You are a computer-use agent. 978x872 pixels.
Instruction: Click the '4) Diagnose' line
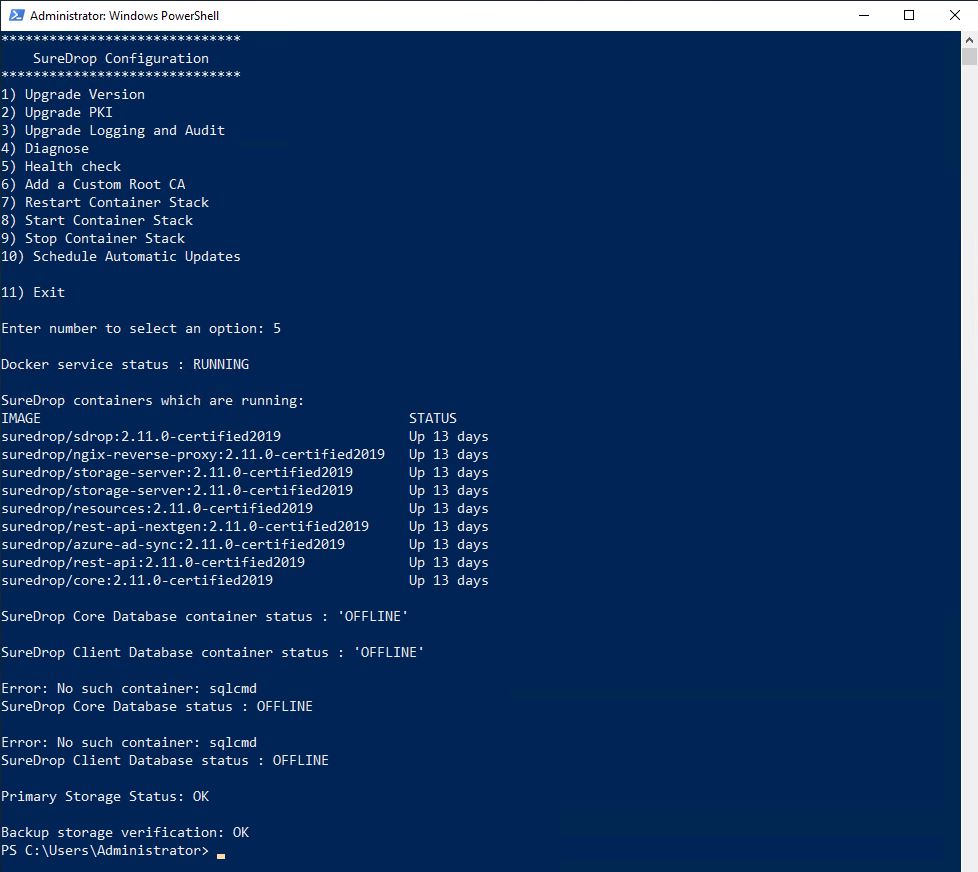(x=45, y=148)
